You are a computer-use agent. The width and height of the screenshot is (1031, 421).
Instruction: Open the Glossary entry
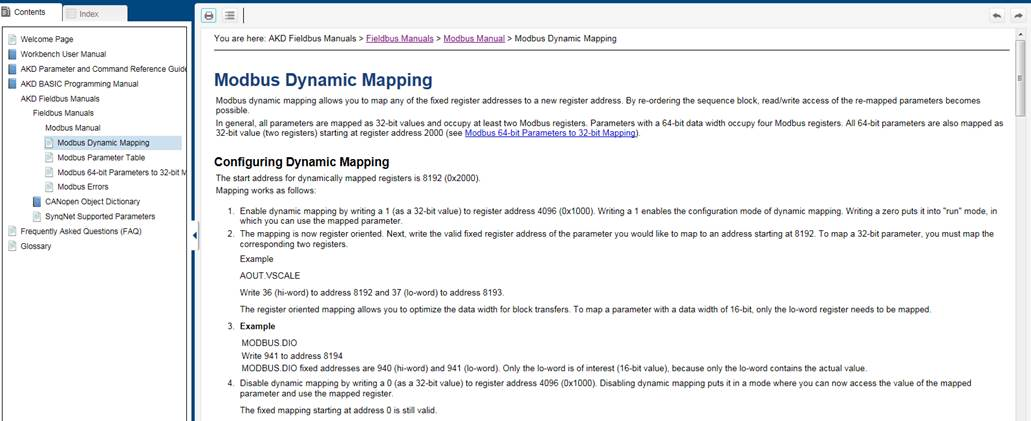(36, 246)
